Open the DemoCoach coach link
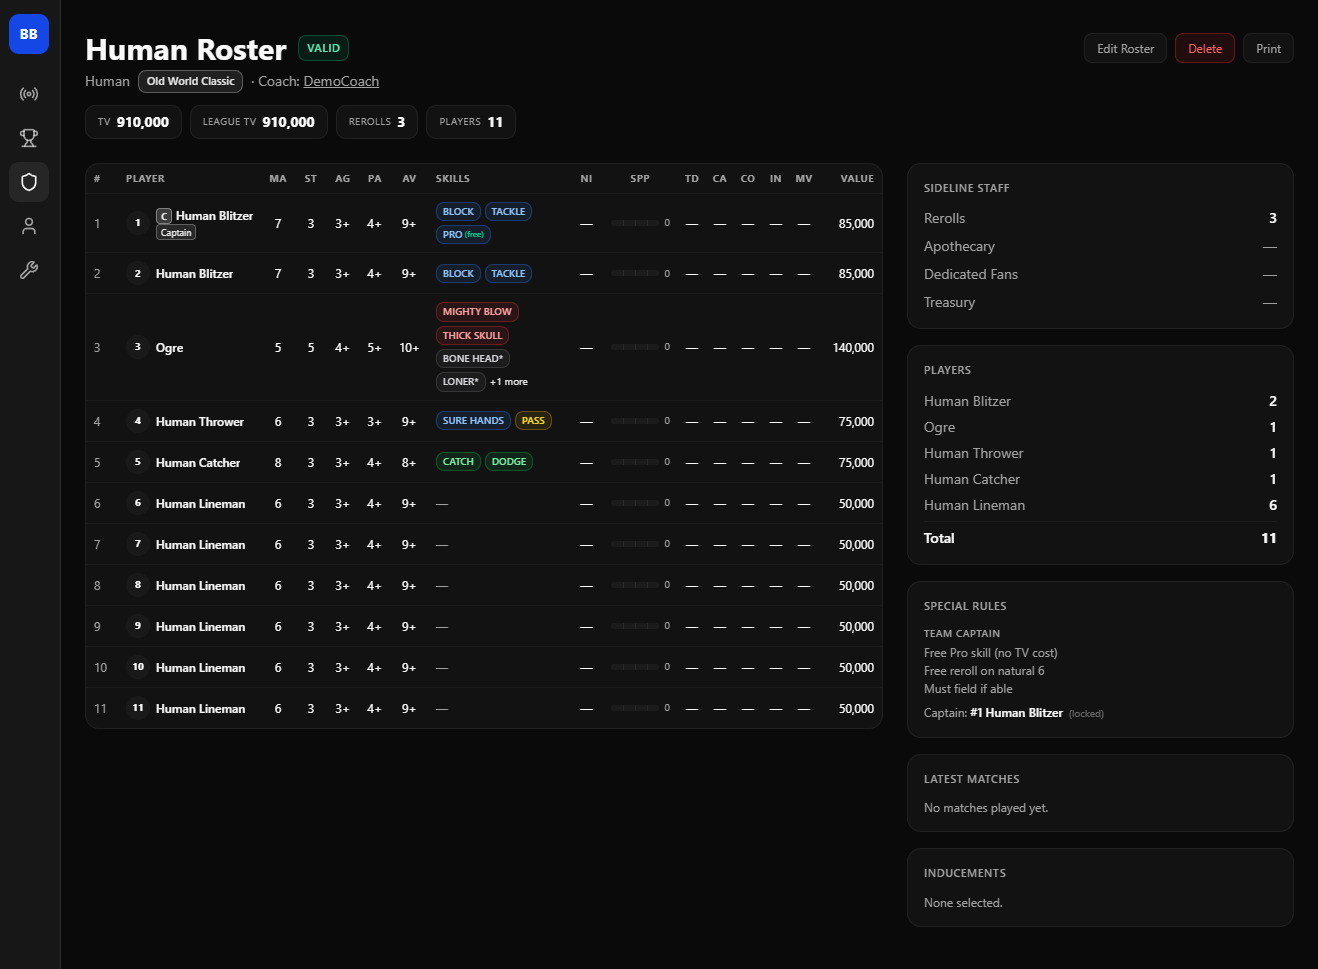This screenshot has width=1318, height=969. pyautogui.click(x=341, y=82)
